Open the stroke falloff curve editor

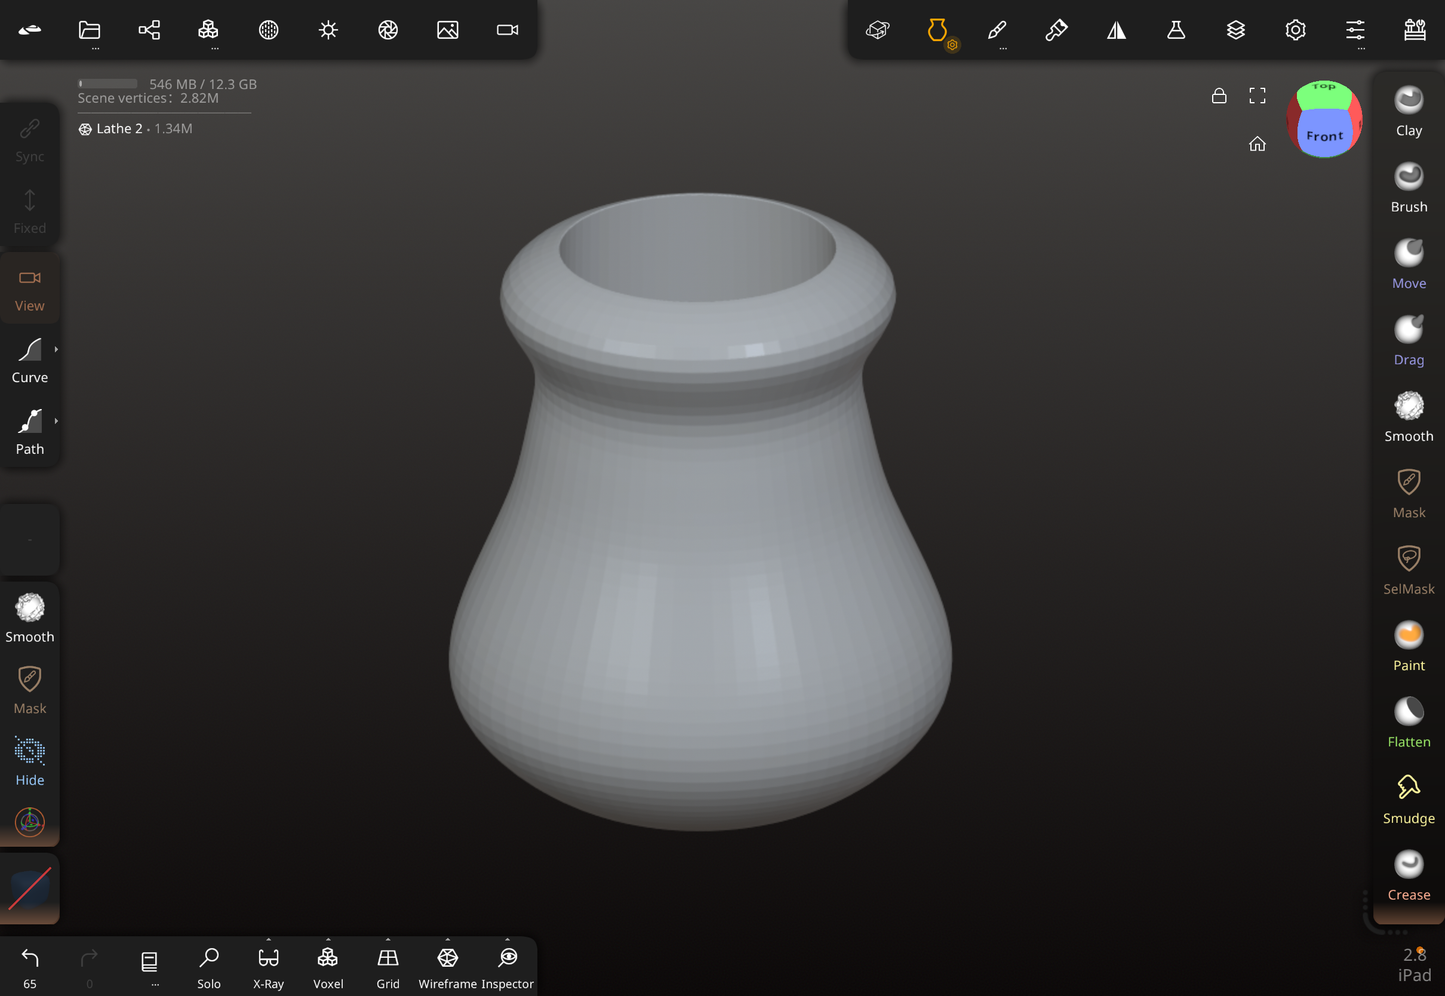30,888
